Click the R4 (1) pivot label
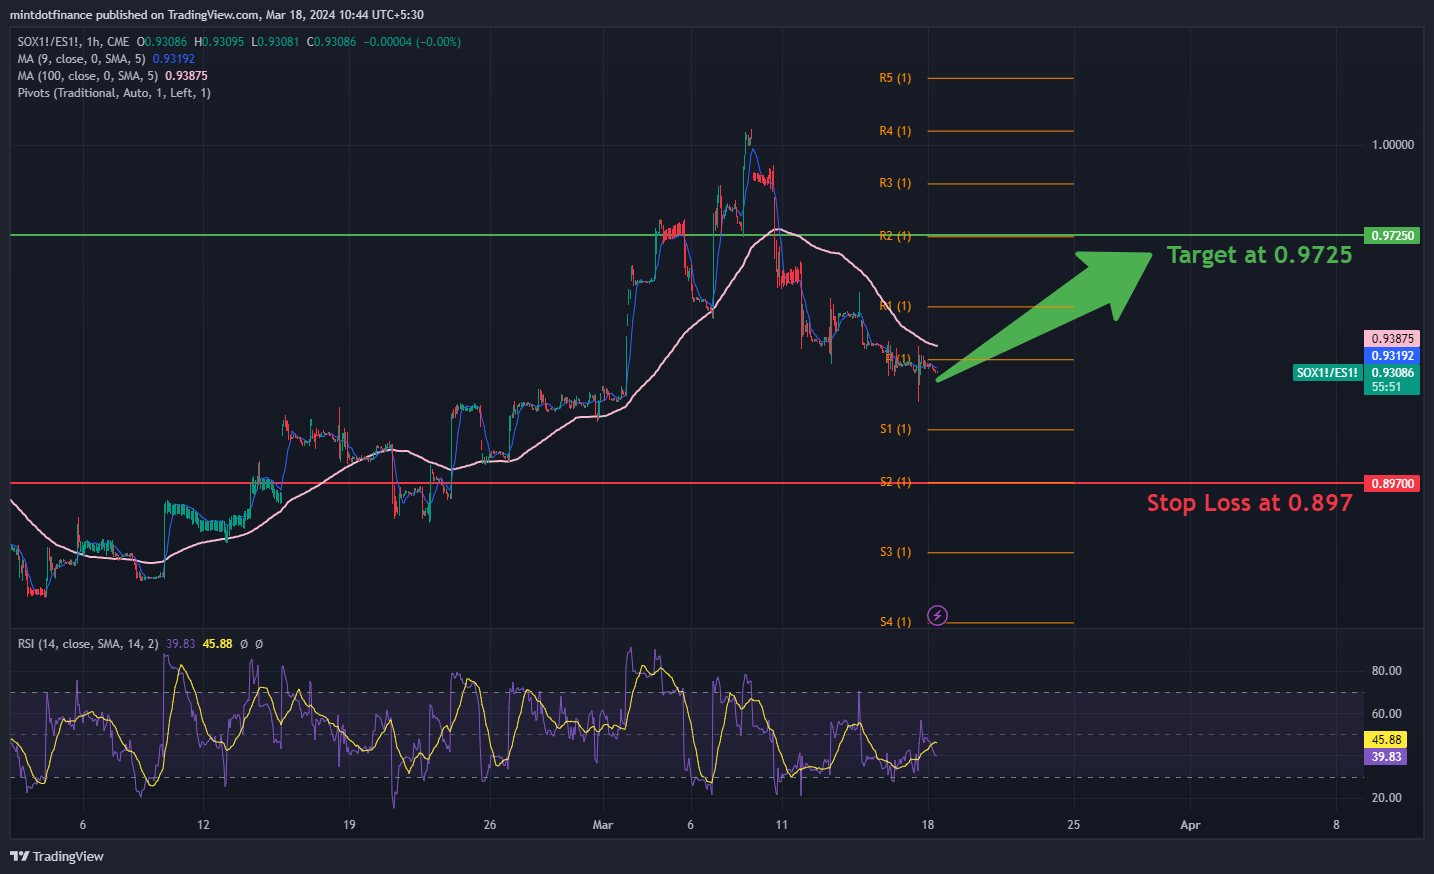This screenshot has width=1434, height=874. [895, 131]
